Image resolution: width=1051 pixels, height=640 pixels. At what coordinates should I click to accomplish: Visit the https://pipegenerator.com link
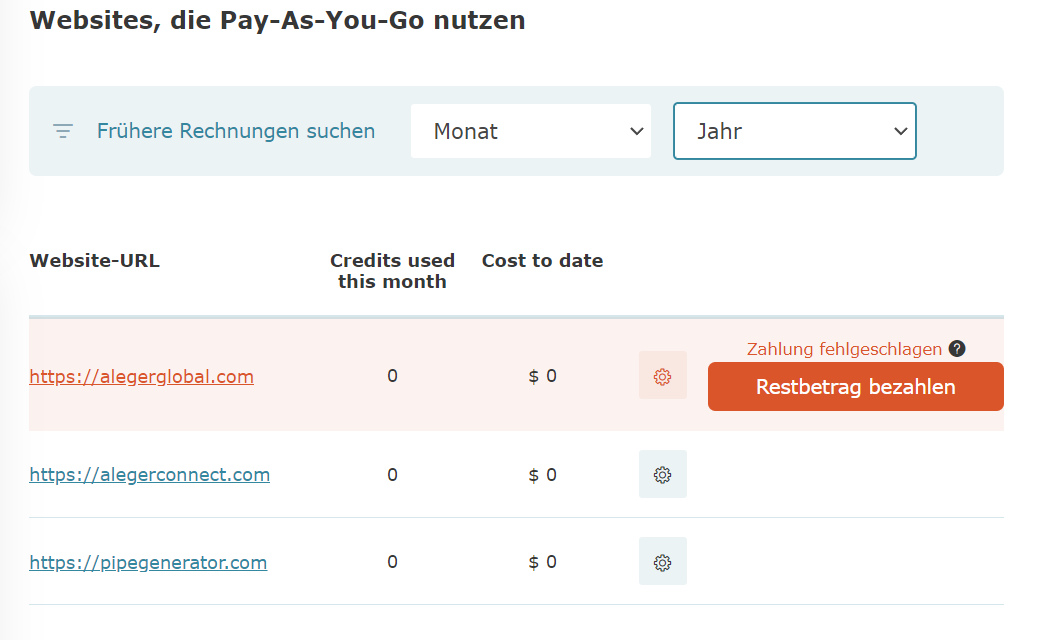tap(148, 562)
